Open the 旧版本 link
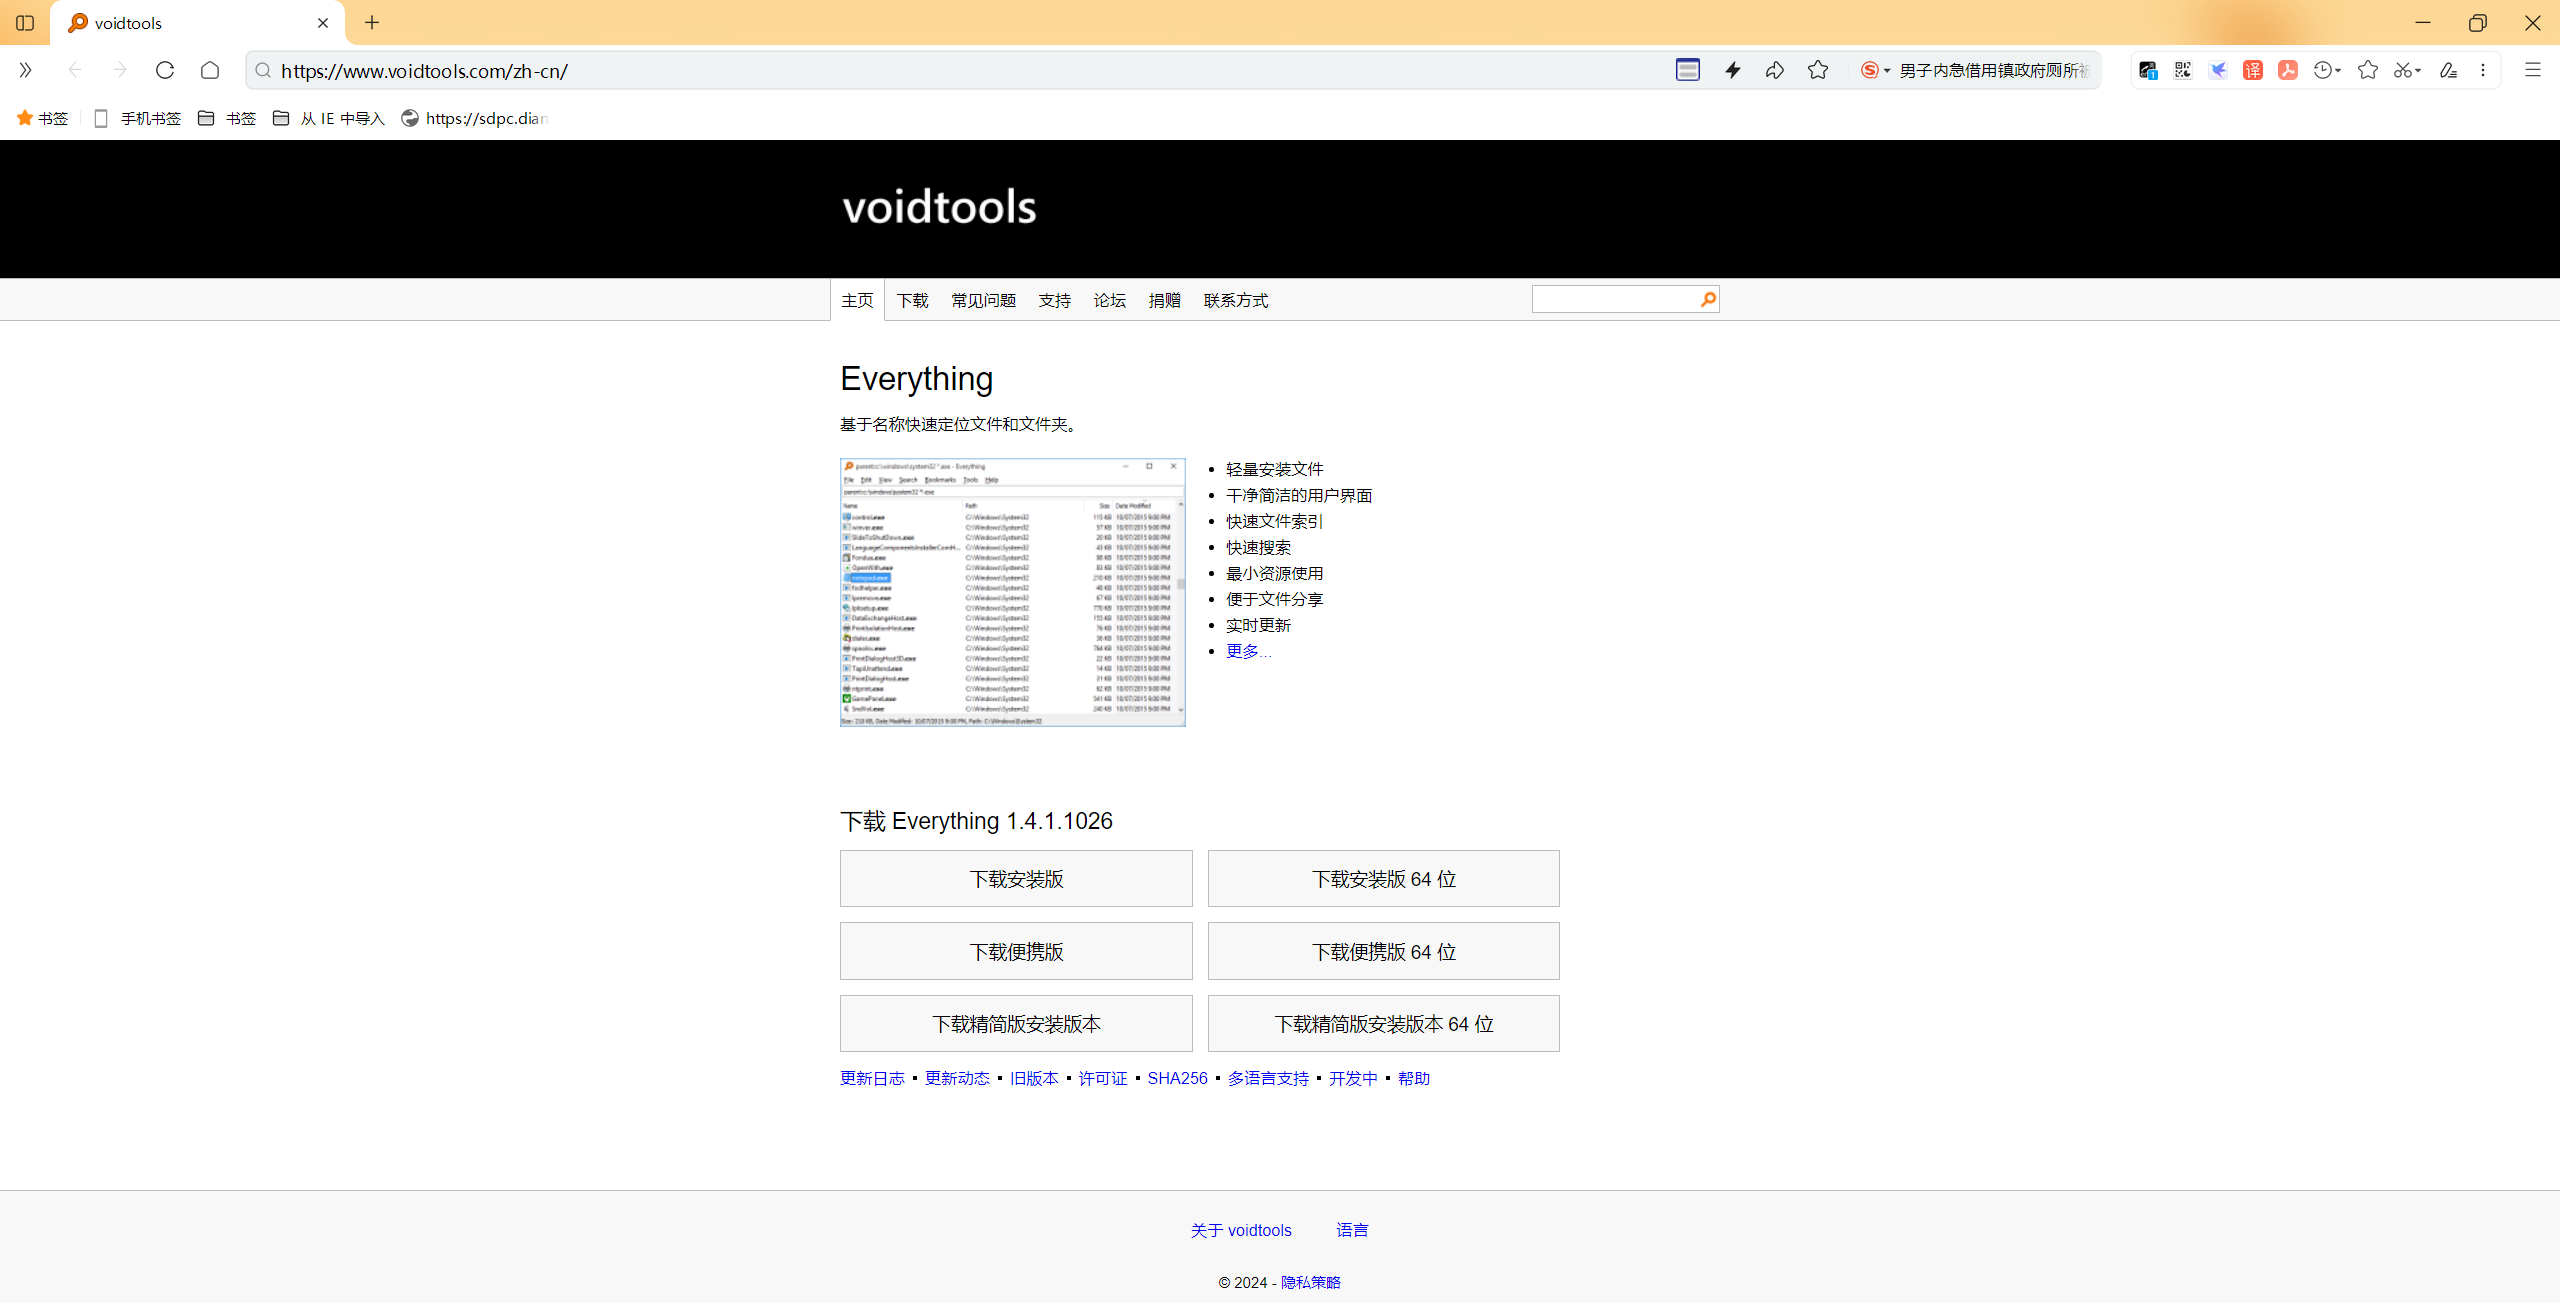The width and height of the screenshot is (2560, 1303). tap(1034, 1078)
